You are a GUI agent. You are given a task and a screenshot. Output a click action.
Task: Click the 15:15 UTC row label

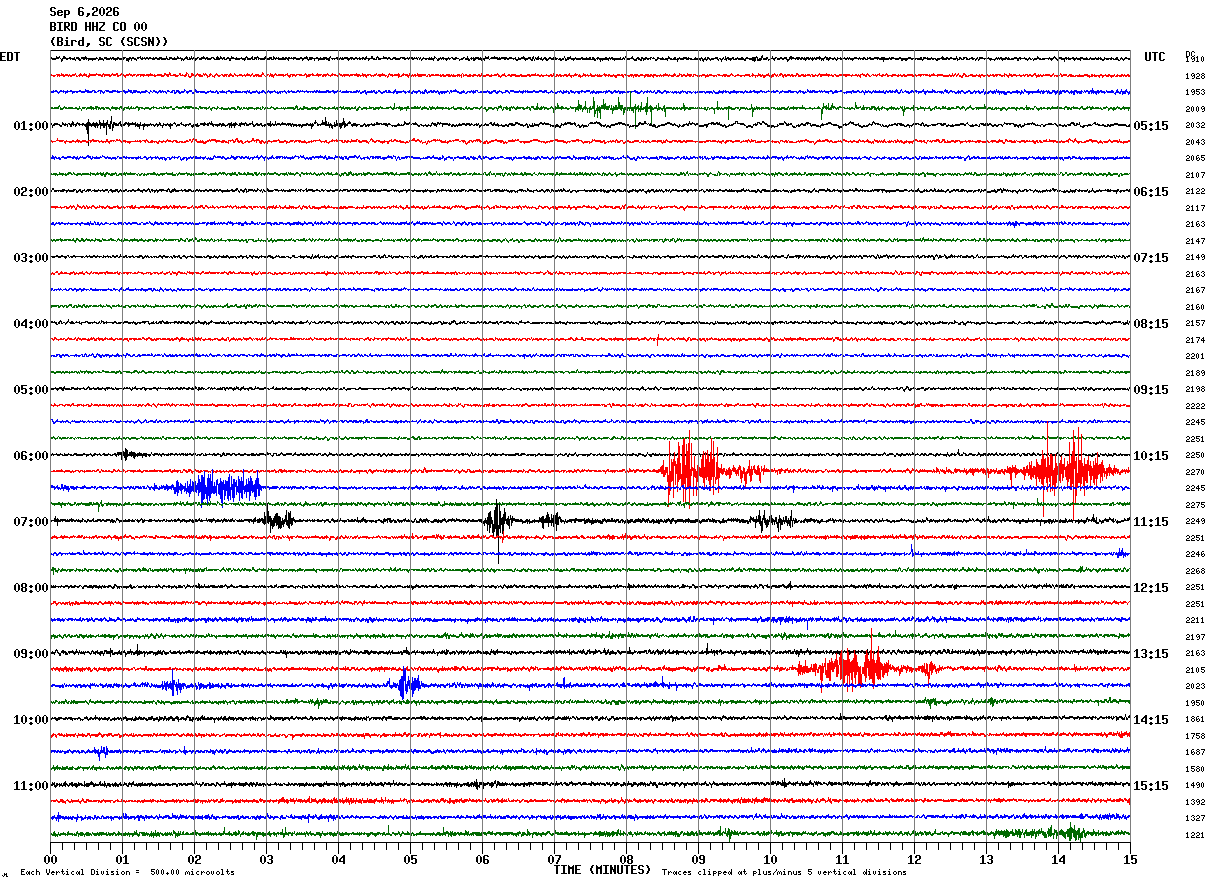click(1151, 786)
